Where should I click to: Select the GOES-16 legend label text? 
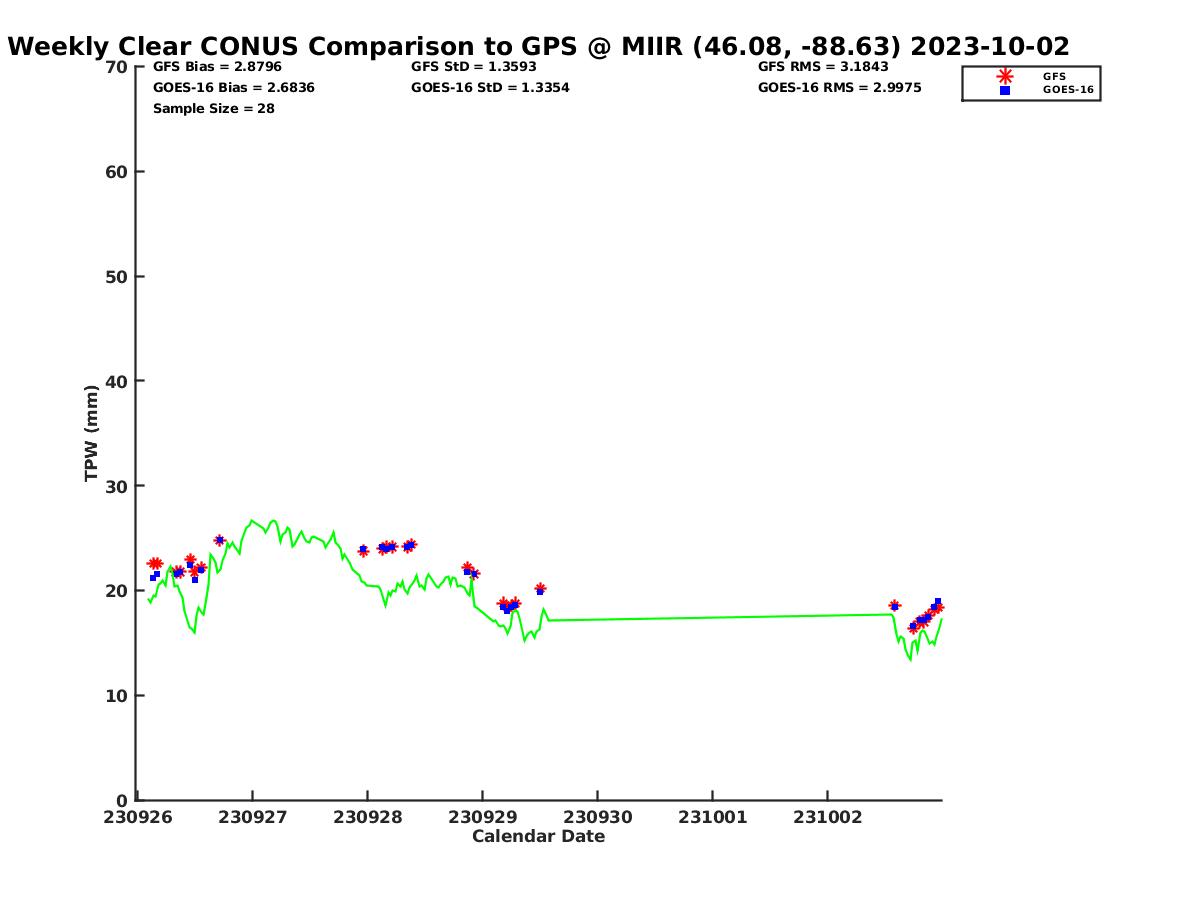coord(1068,90)
